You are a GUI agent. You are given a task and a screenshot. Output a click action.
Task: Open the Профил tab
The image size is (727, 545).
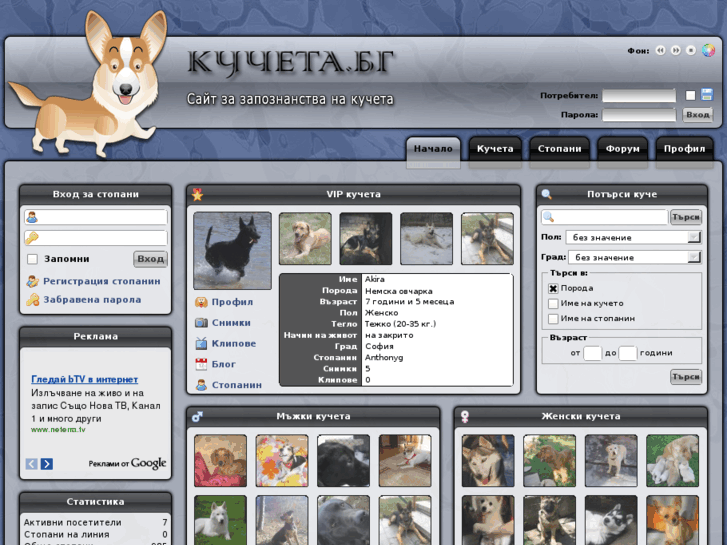[x=684, y=149]
